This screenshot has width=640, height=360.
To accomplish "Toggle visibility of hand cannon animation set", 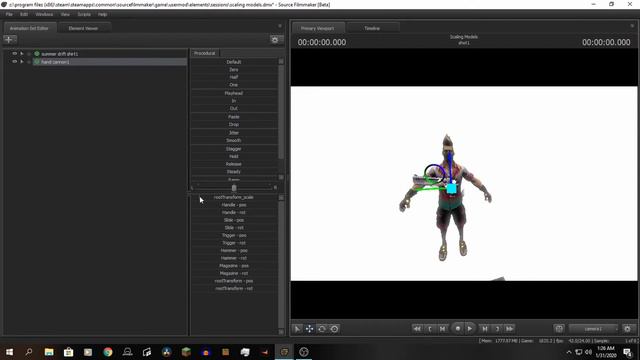I will (x=14, y=62).
